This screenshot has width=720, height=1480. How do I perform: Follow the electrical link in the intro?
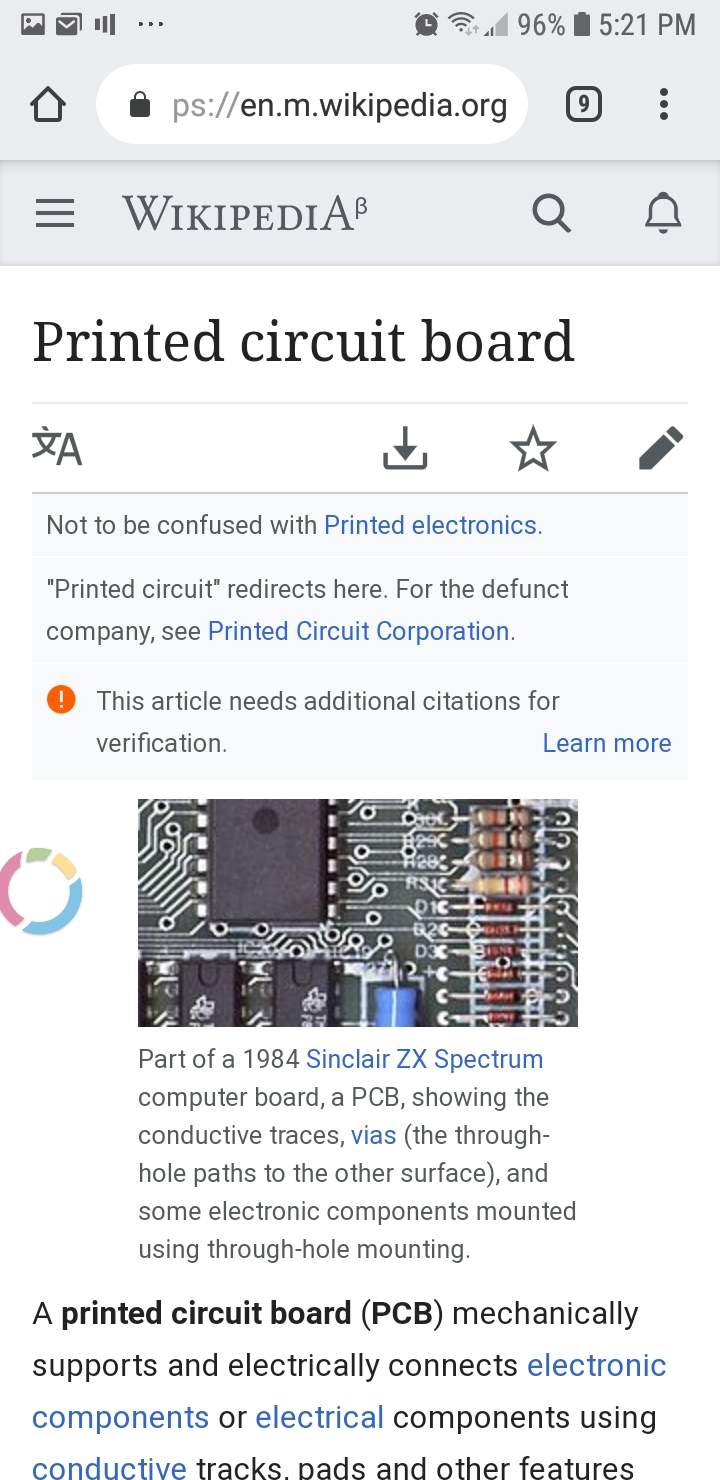pos(319,1417)
